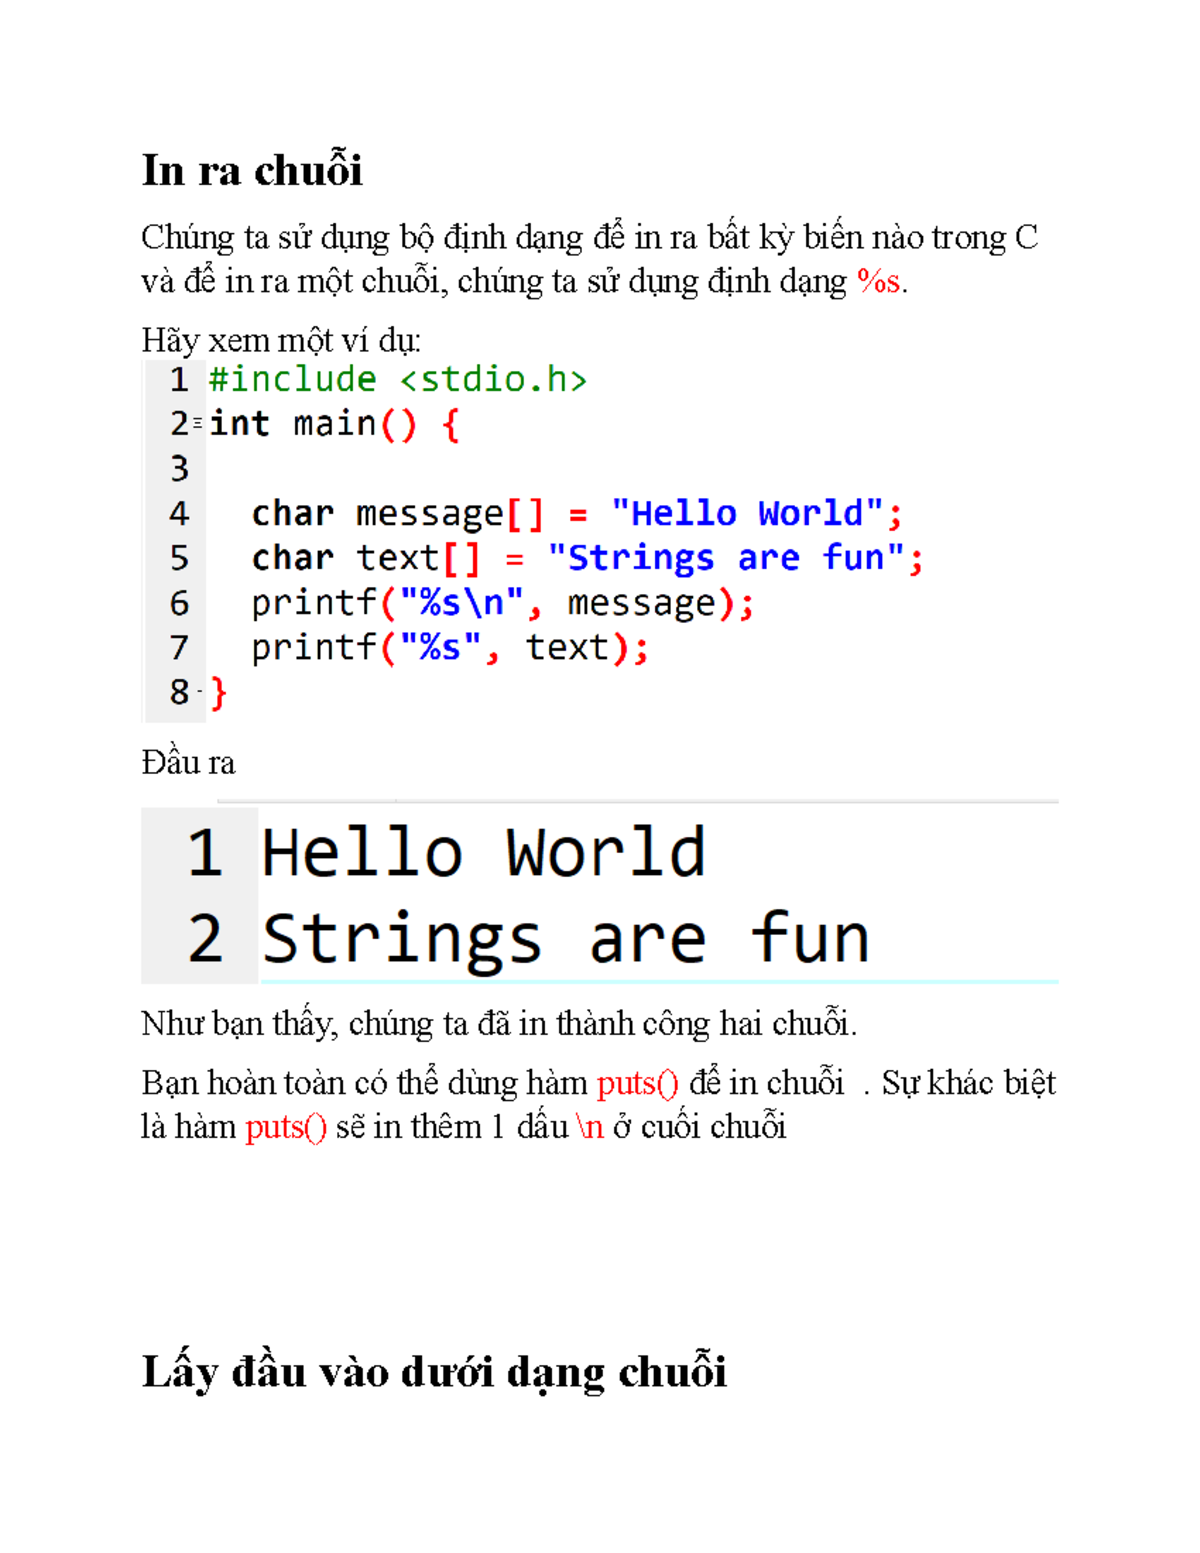Click the red "\n" in the last paragraph
Image resolution: width=1200 pixels, height=1553 pixels.
590,1127
